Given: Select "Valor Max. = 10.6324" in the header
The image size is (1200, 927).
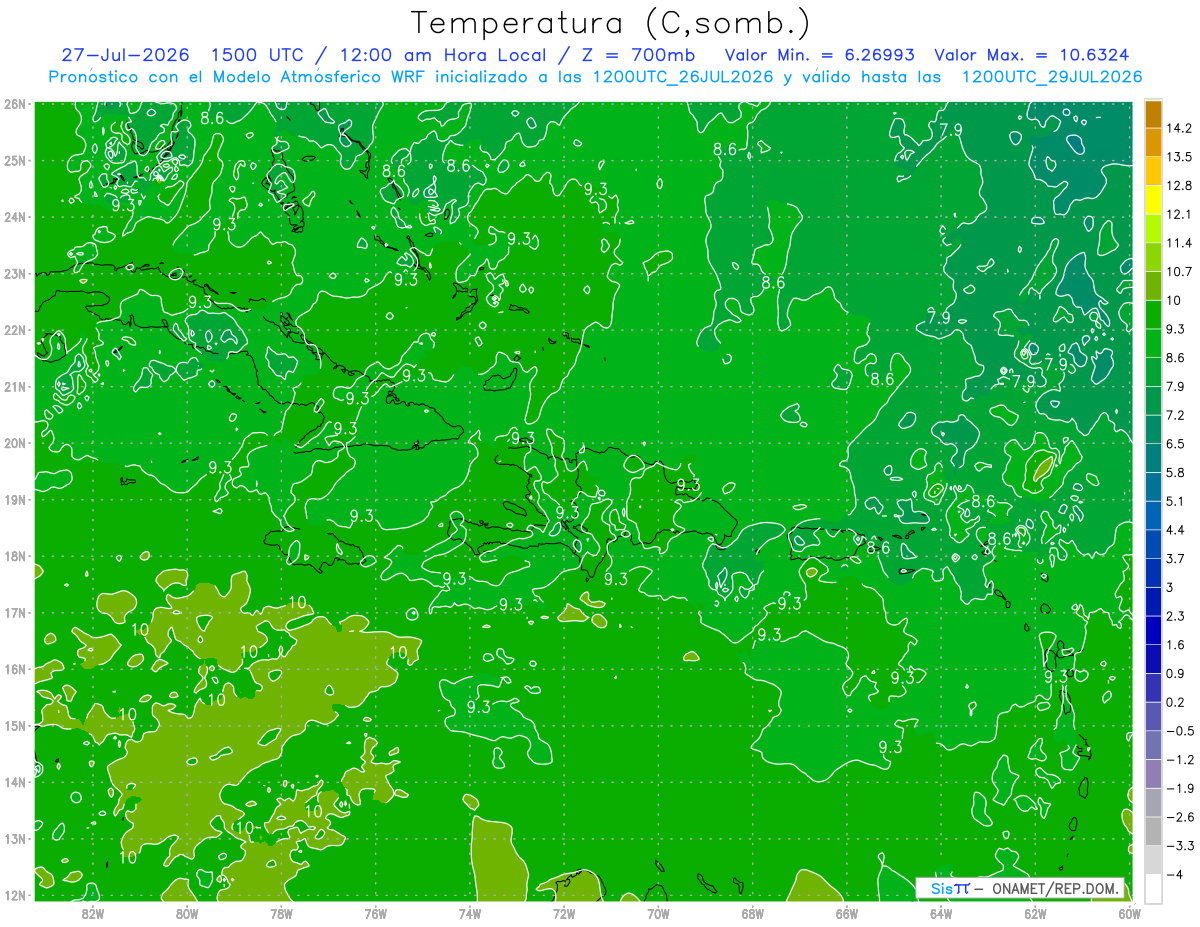Looking at the screenshot, I should tap(1032, 55).
